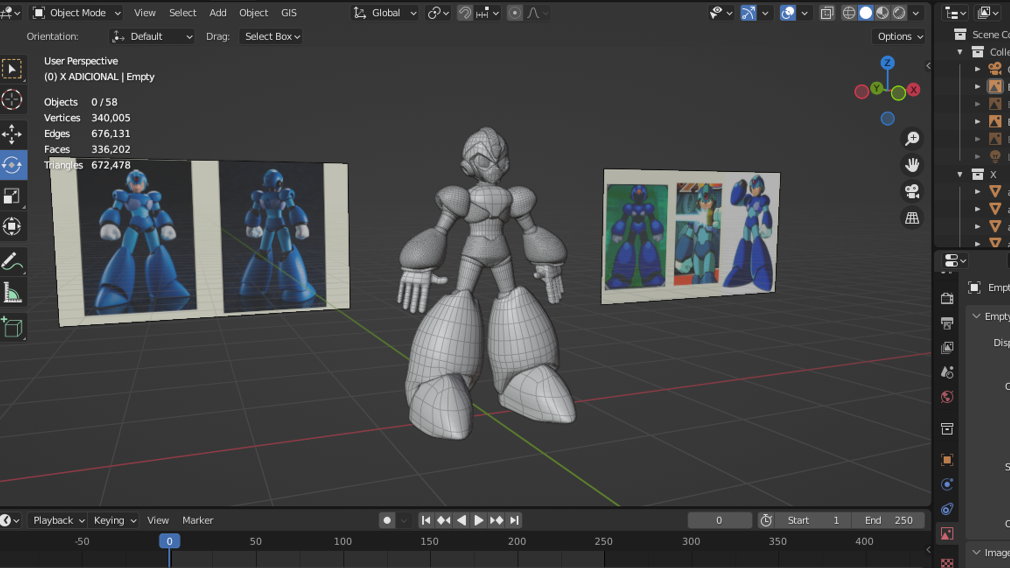Pick the Measure ruler tool
1010x568 pixels.
point(12,294)
